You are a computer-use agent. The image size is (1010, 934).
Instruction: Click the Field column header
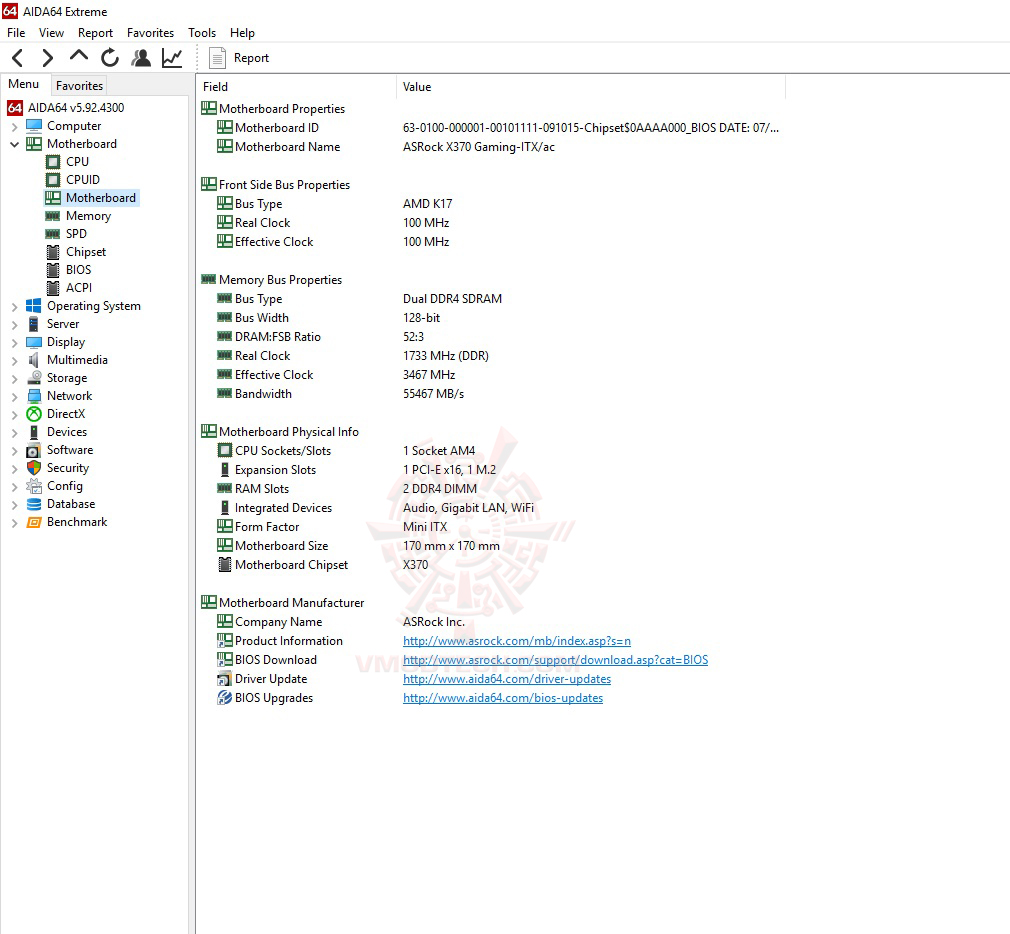tap(296, 87)
